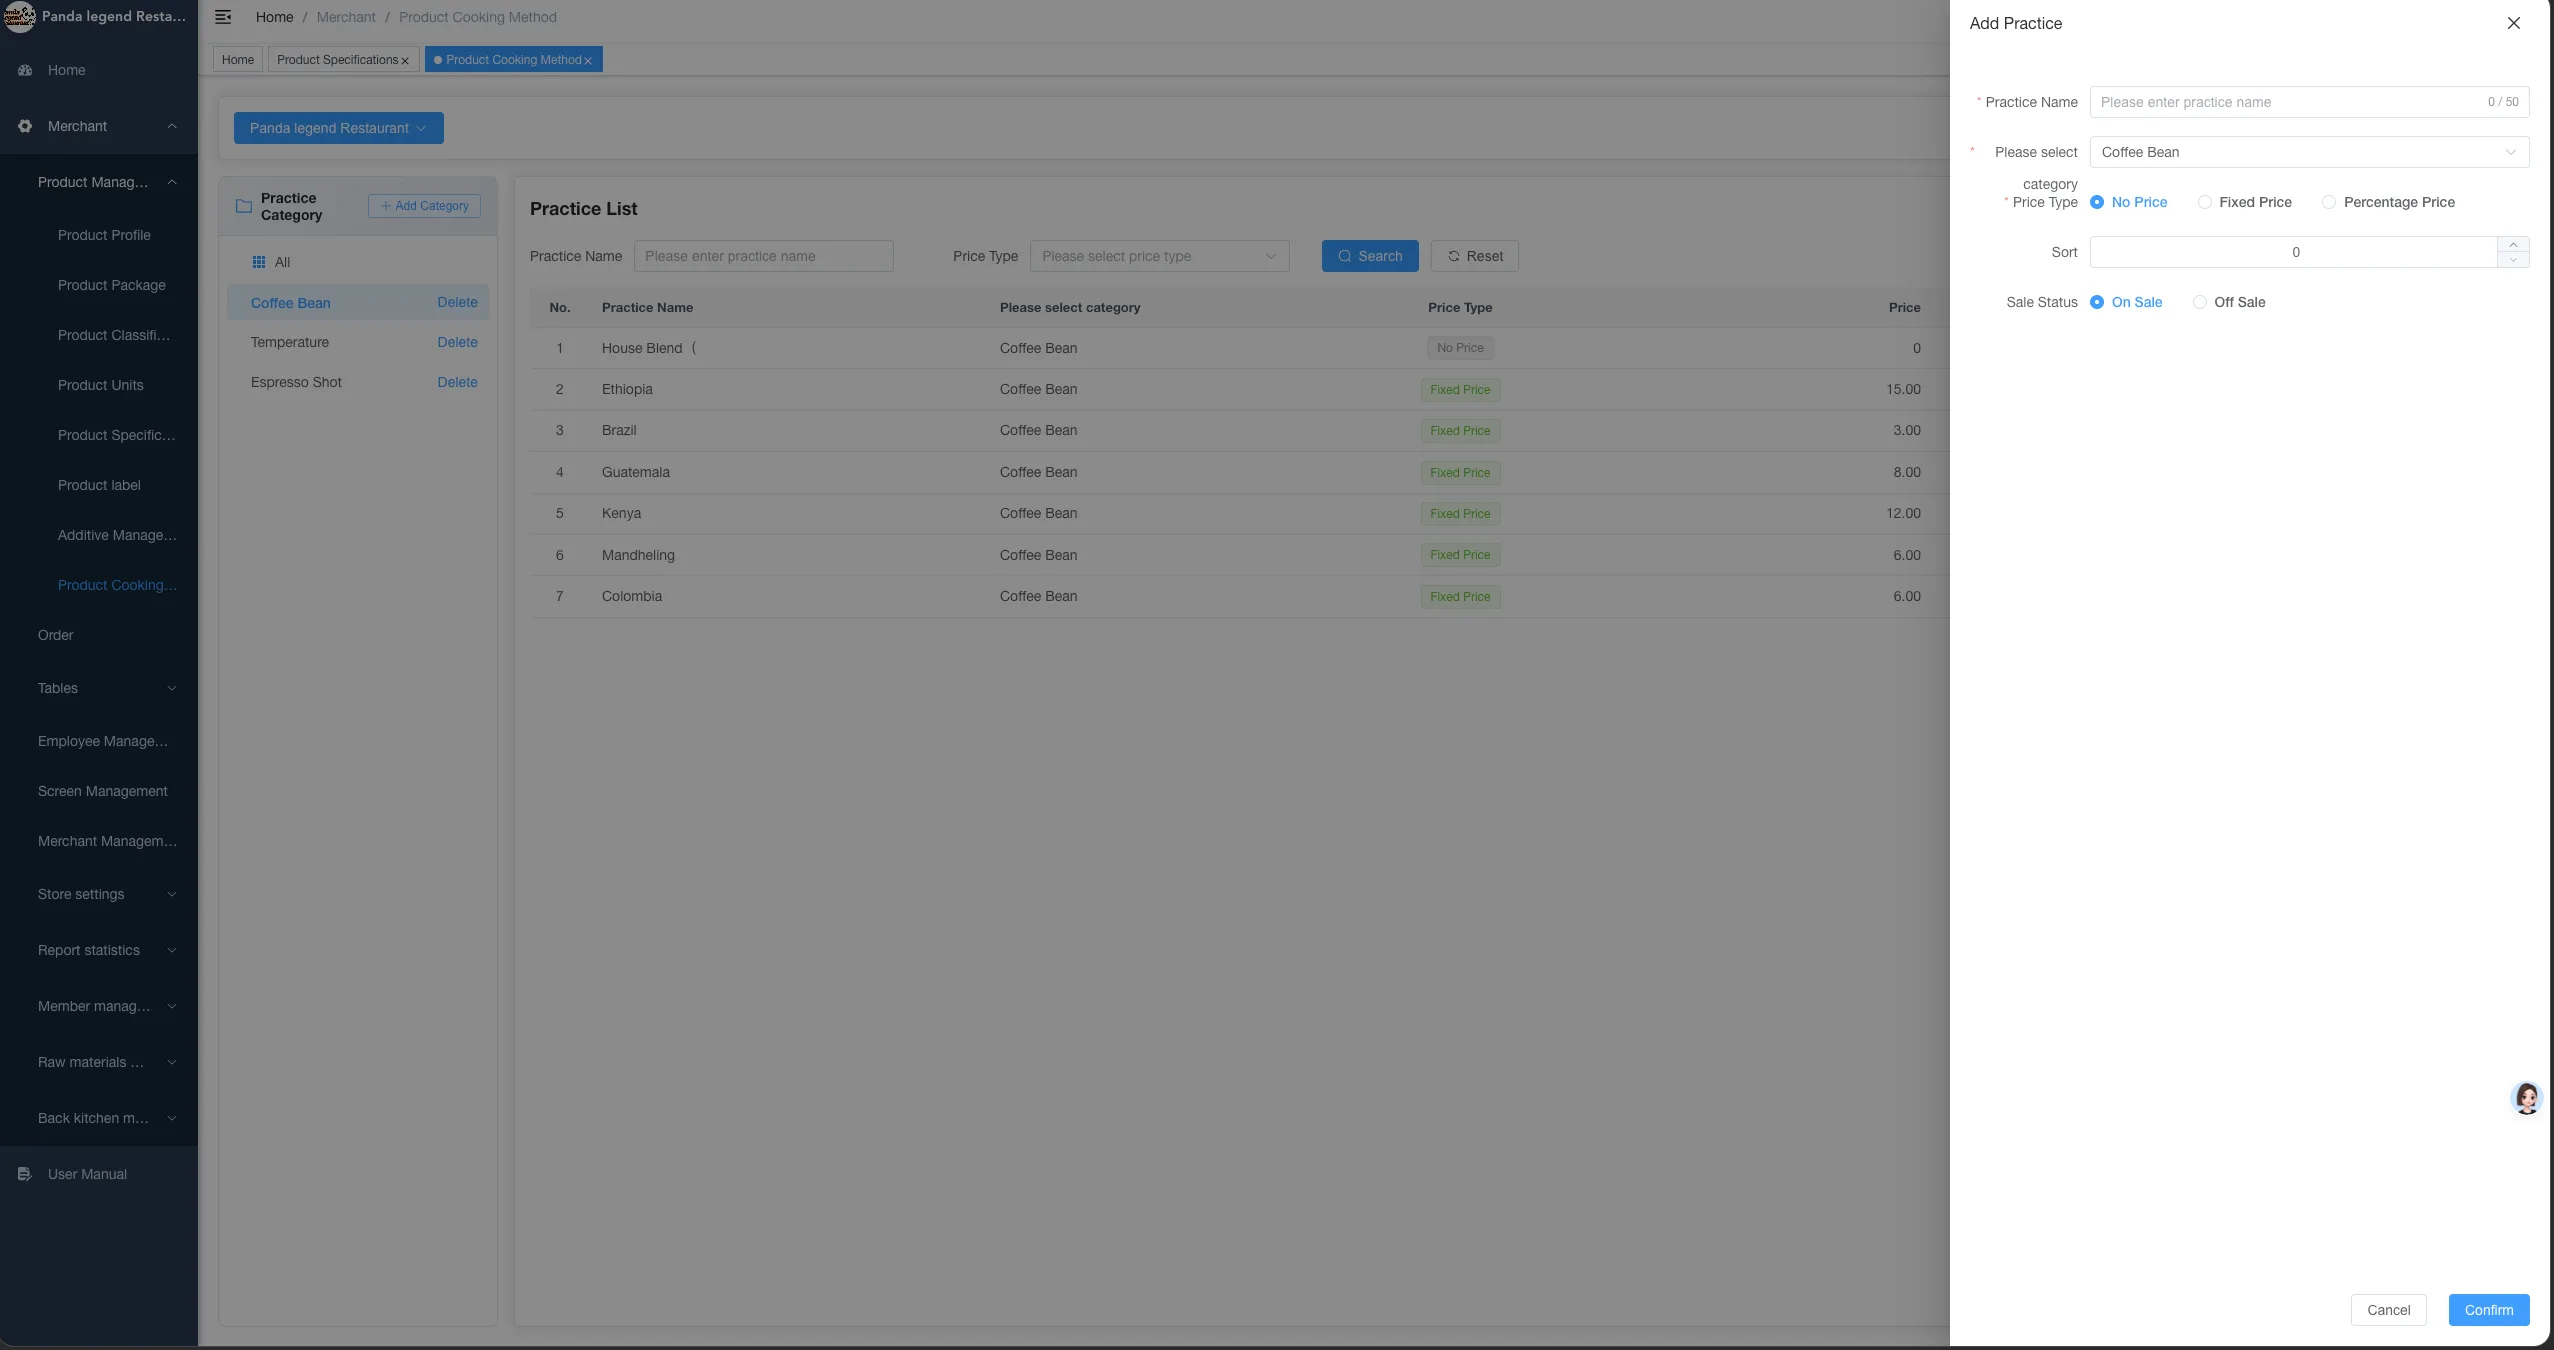Click the Search button
The image size is (2554, 1350).
pyautogui.click(x=1370, y=256)
